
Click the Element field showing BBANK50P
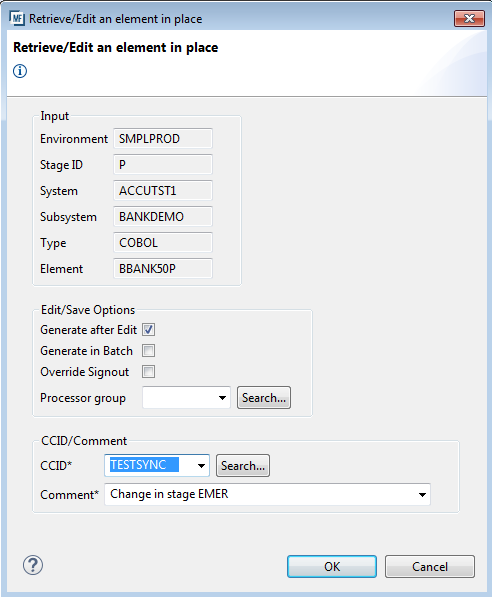tap(163, 269)
